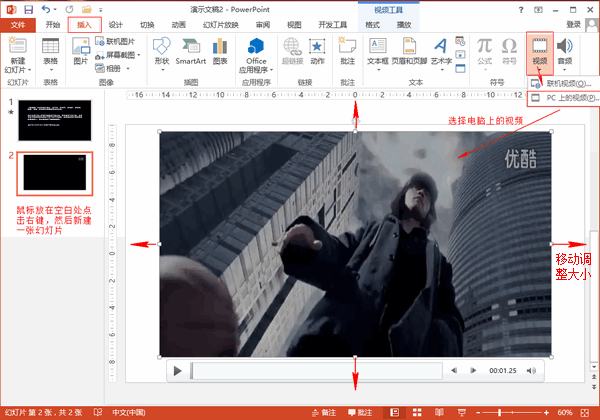Image resolution: width=600 pixels, height=420 pixels.
Task: Insert a text box with 文本框
Action: pos(378,54)
